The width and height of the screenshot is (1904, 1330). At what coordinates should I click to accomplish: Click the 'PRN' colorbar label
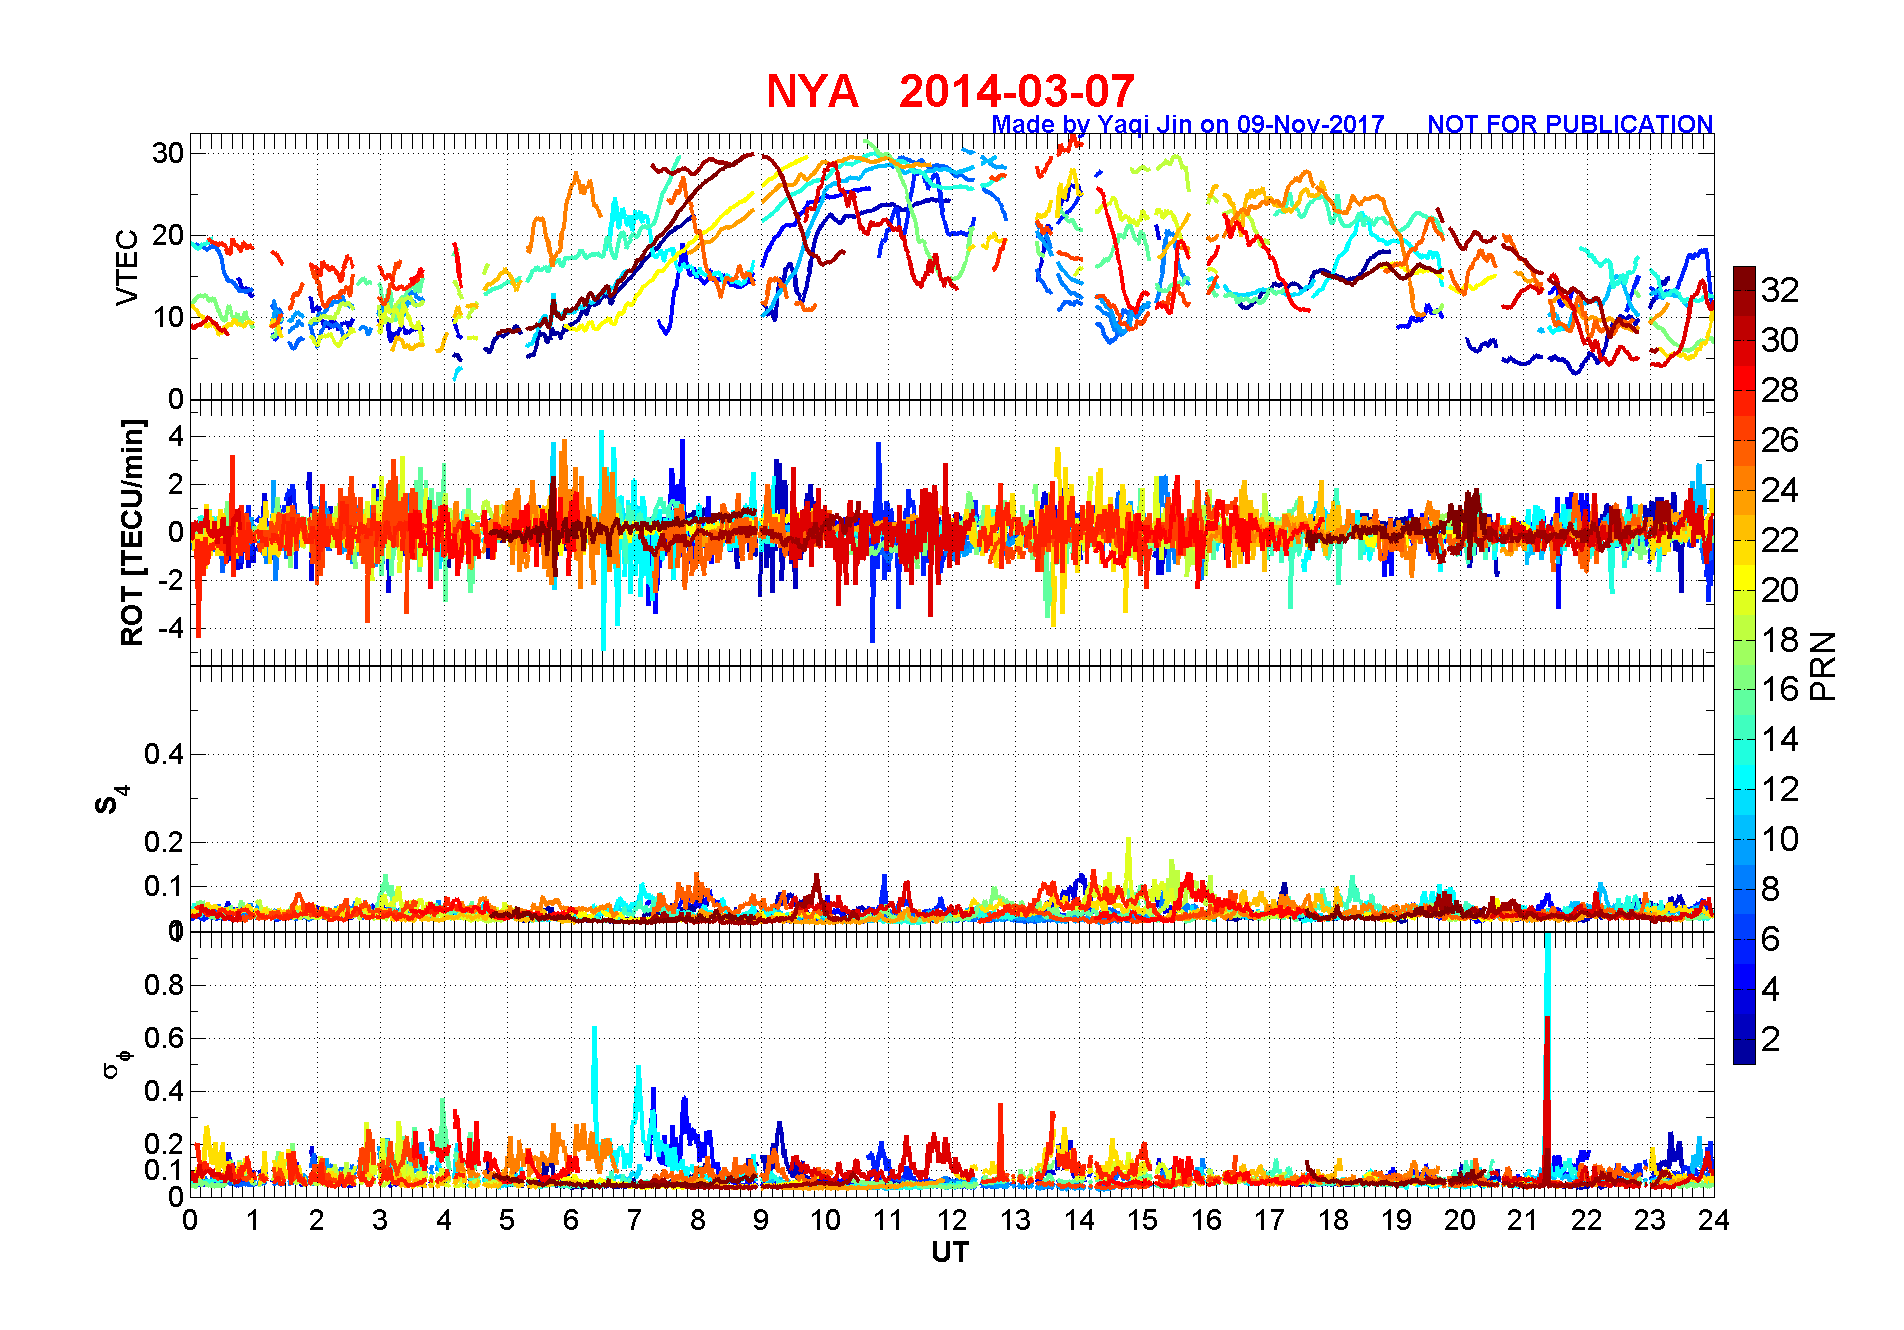pyautogui.click(x=1823, y=665)
